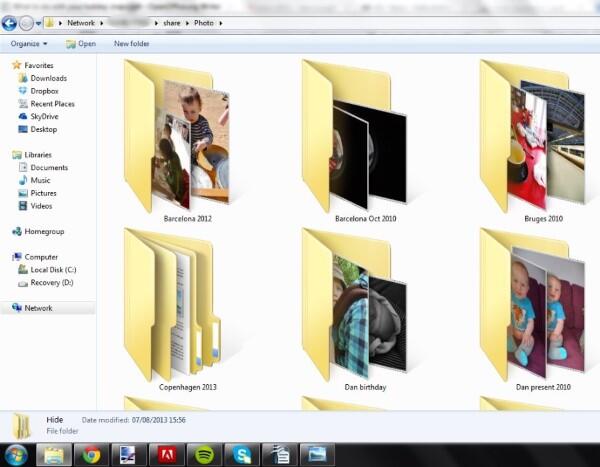Image resolution: width=600 pixels, height=467 pixels.
Task: Select Desktop in Favorites
Action: coord(44,129)
